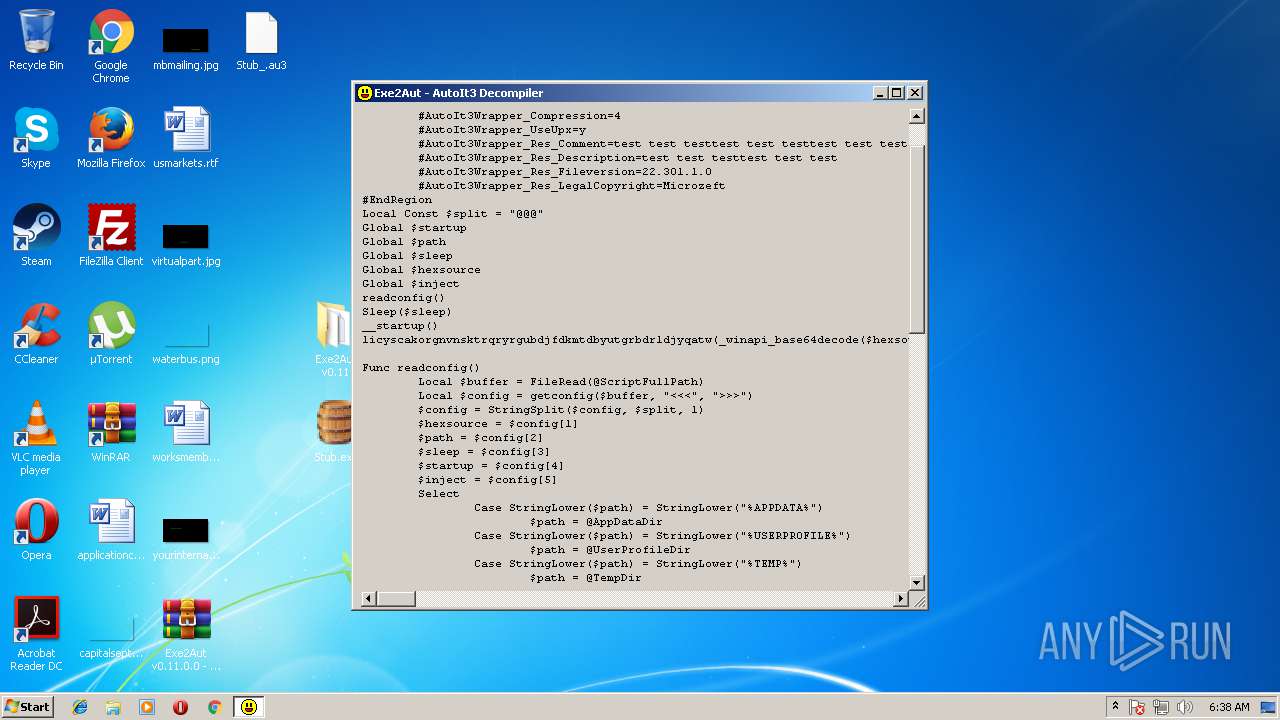
Task: Open the WinRAR desktop shortcut
Action: point(111,433)
